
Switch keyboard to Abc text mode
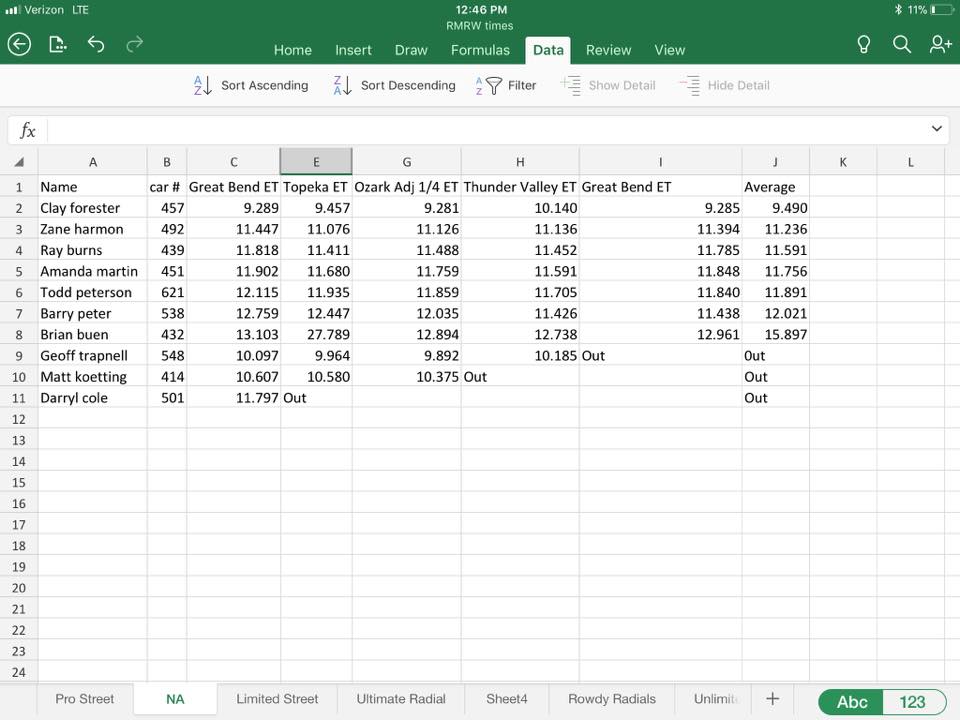[x=851, y=701]
